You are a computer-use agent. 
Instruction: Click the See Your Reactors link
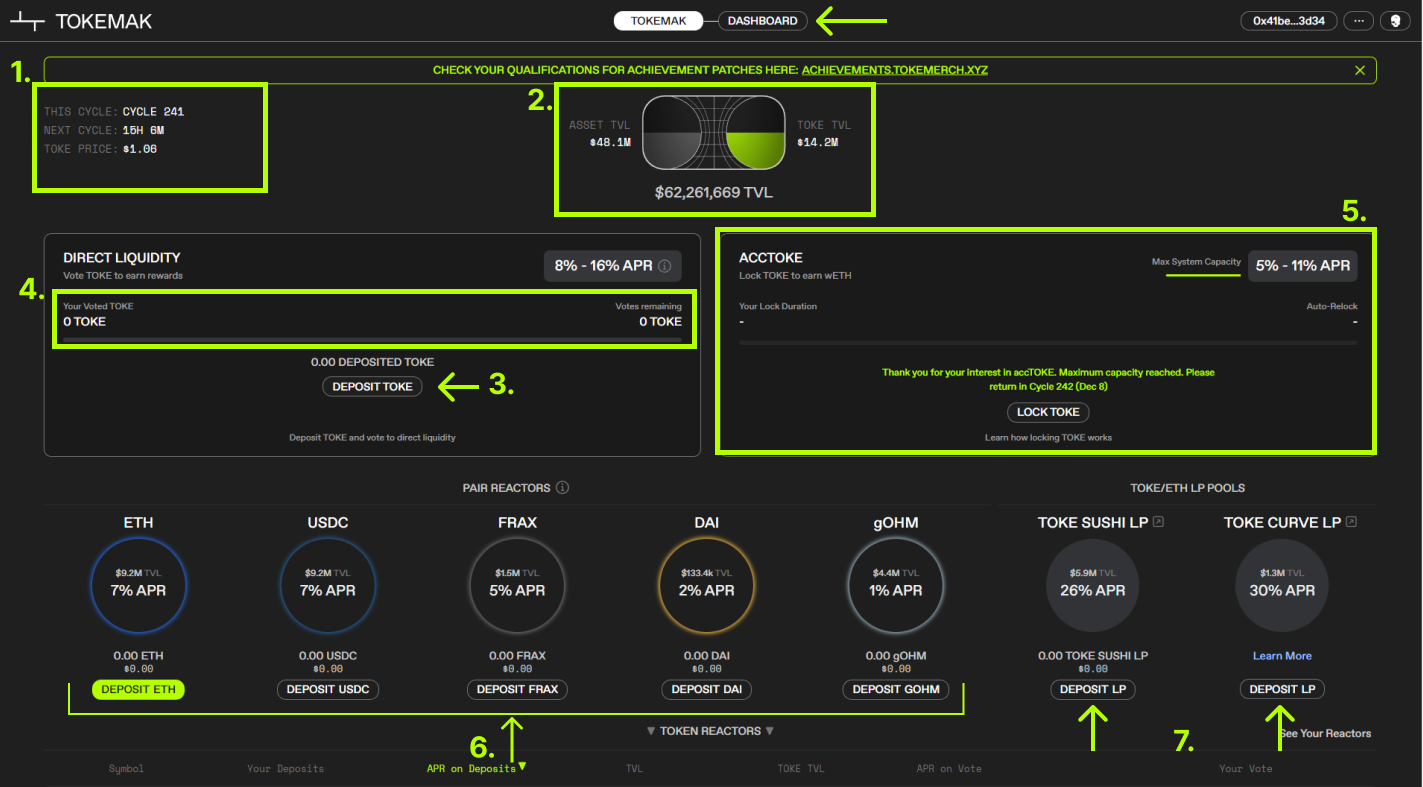[x=1325, y=733]
